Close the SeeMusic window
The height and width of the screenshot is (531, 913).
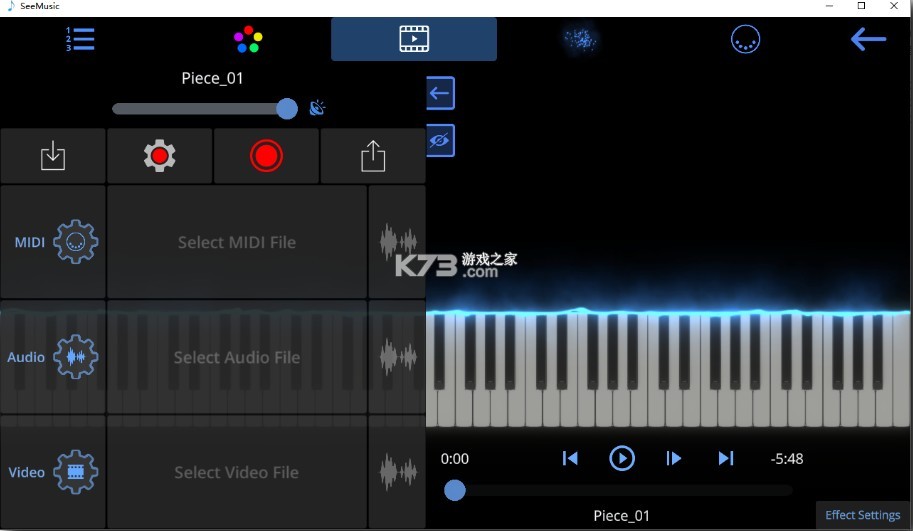pyautogui.click(x=894, y=6)
